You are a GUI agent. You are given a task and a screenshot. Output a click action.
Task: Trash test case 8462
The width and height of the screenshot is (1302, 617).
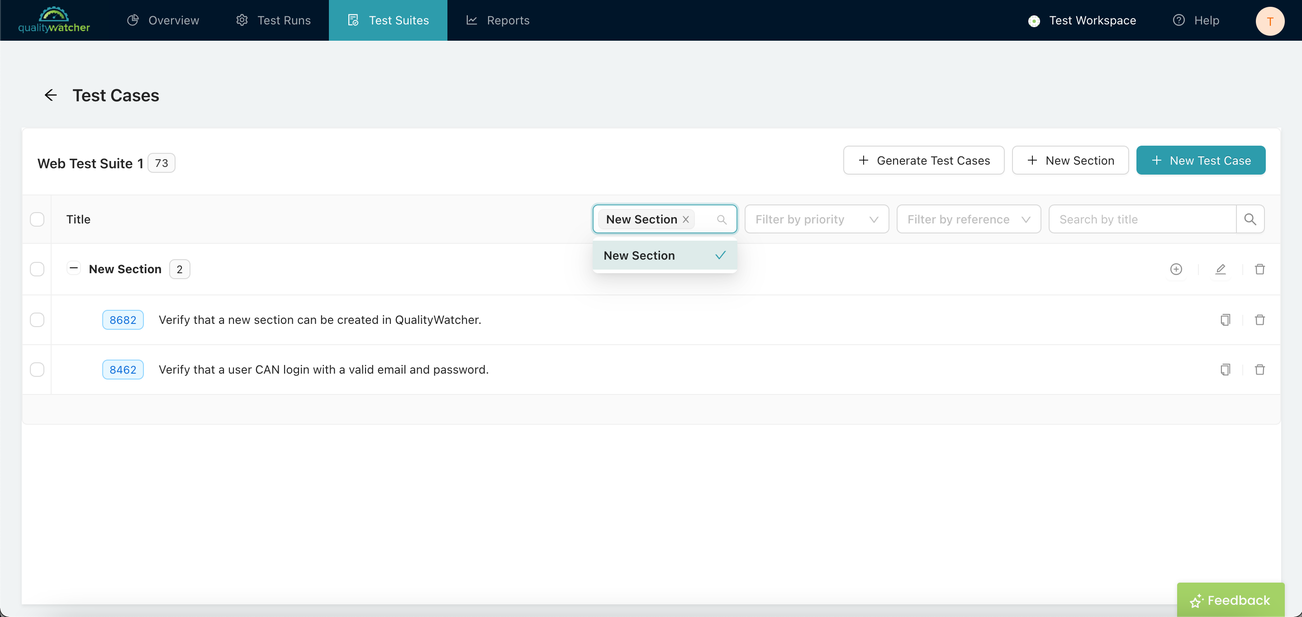1260,370
